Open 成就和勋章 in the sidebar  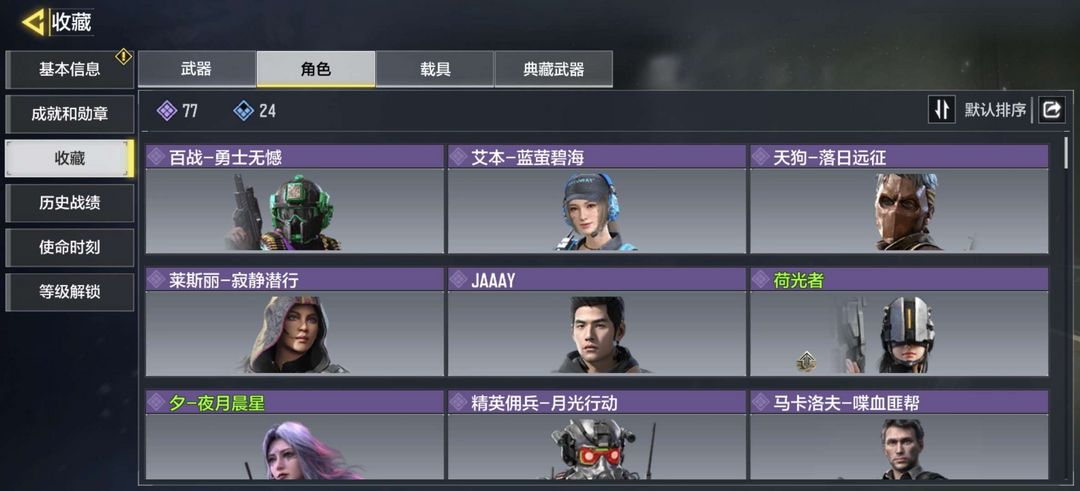pyautogui.click(x=70, y=114)
